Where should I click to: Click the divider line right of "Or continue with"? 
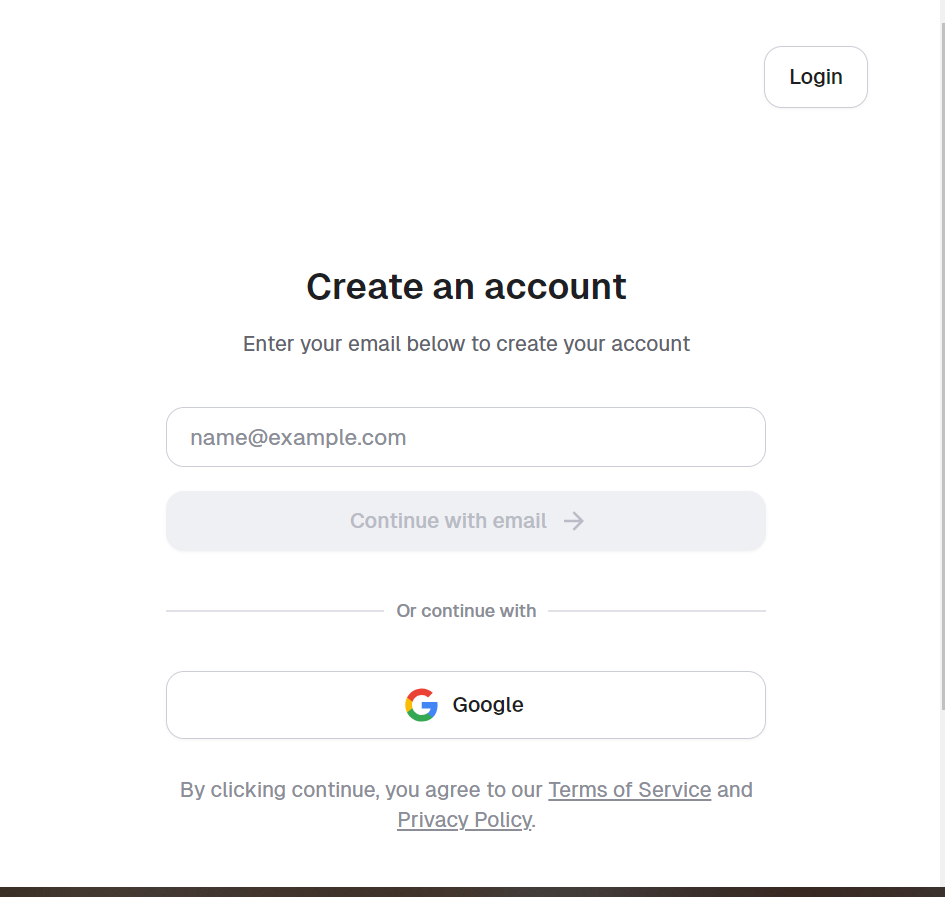click(x=657, y=611)
